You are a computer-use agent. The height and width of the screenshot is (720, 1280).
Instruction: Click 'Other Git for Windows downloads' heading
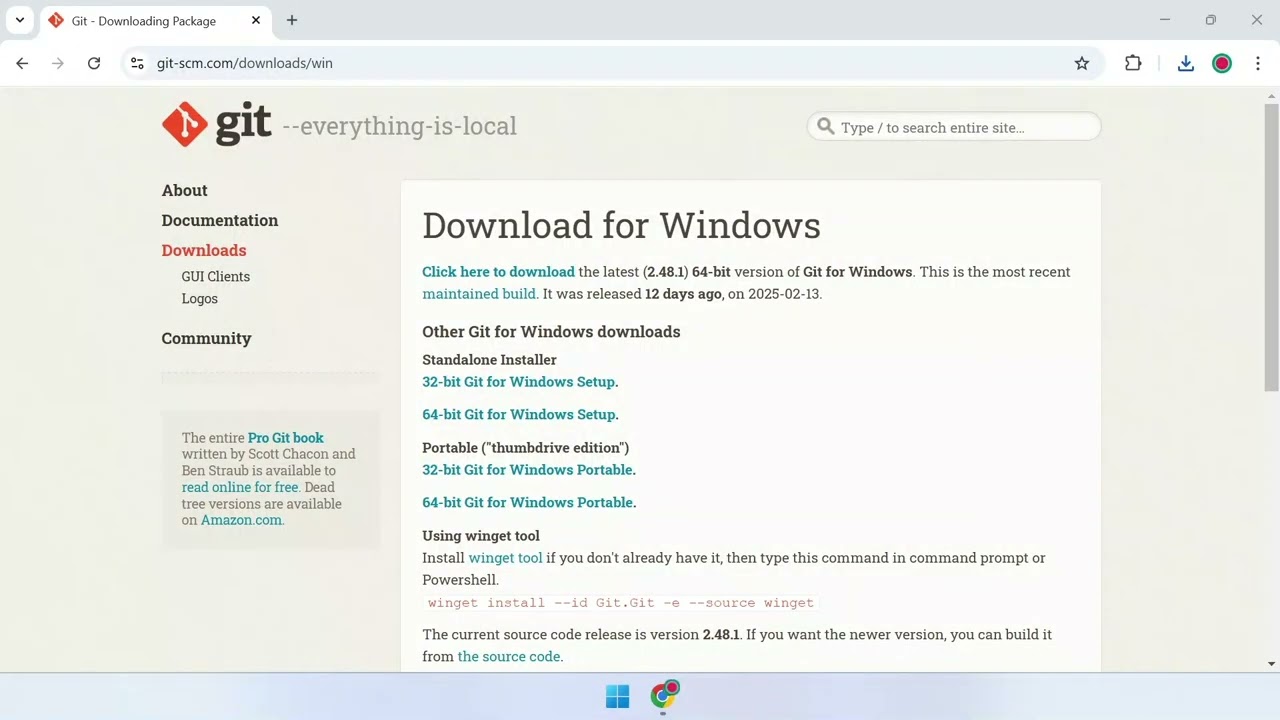(x=551, y=332)
